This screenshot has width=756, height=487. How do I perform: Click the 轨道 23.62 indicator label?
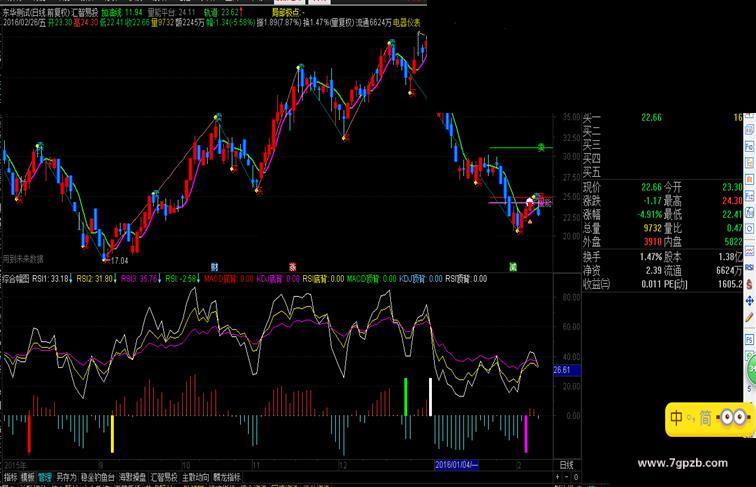[x=222, y=12]
